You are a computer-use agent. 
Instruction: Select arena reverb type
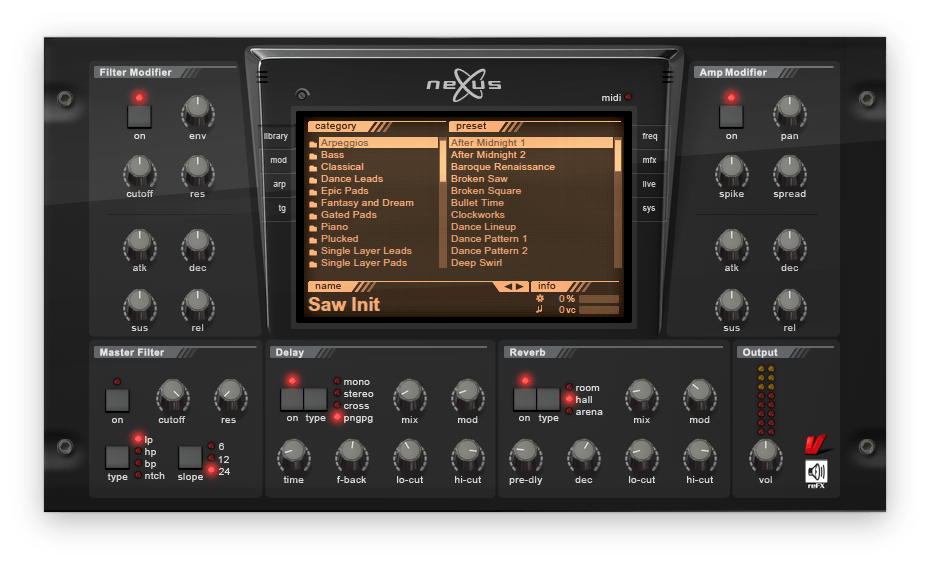pos(569,411)
